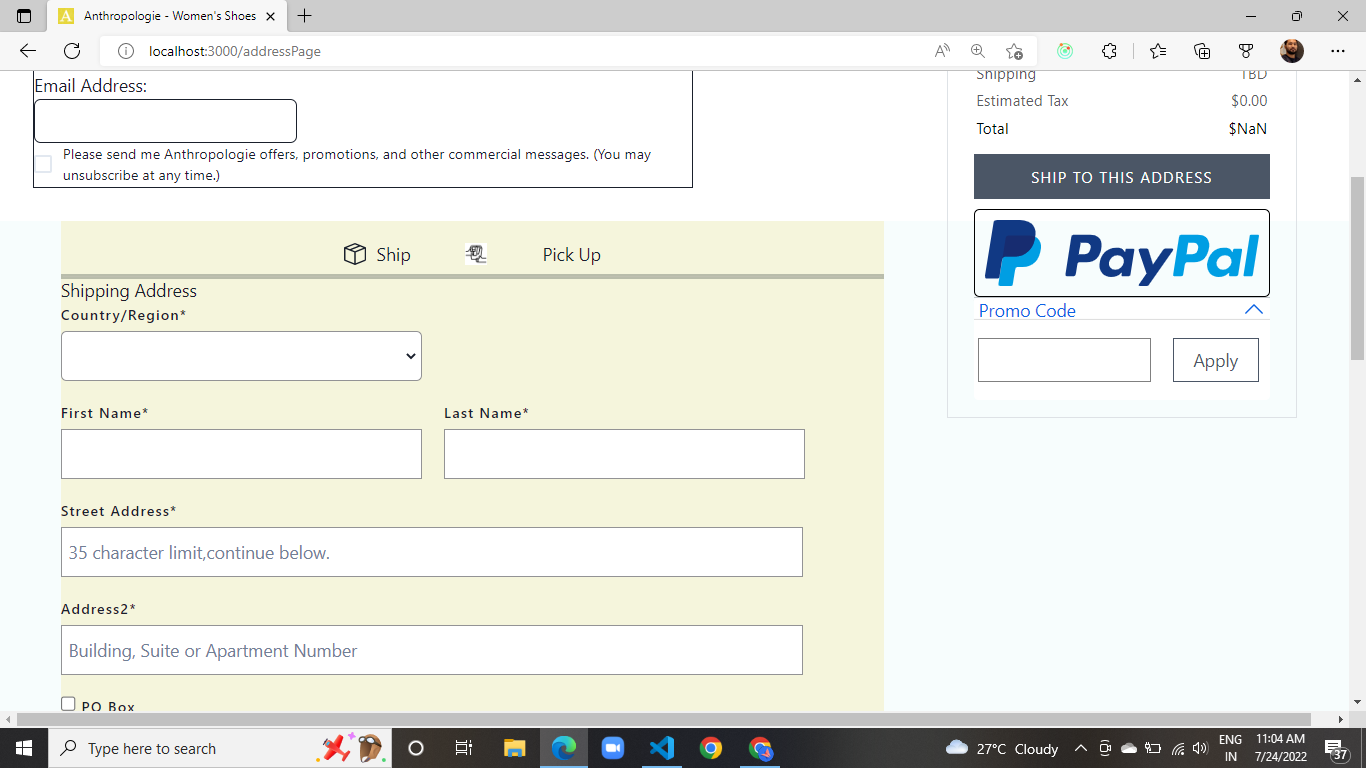Open the 27°C Cloudy weather widget
Viewport: 1366px width, 768px height.
[x=1002, y=748]
